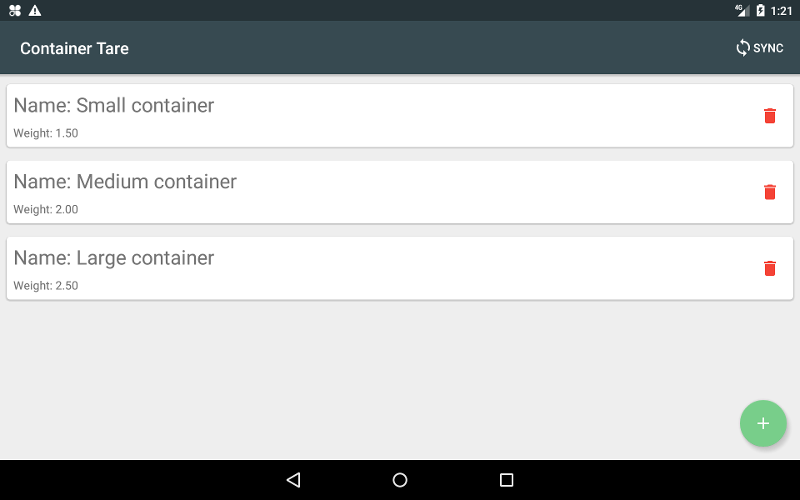The height and width of the screenshot is (500, 800).
Task: Open the Medium container card
Action: 399,192
